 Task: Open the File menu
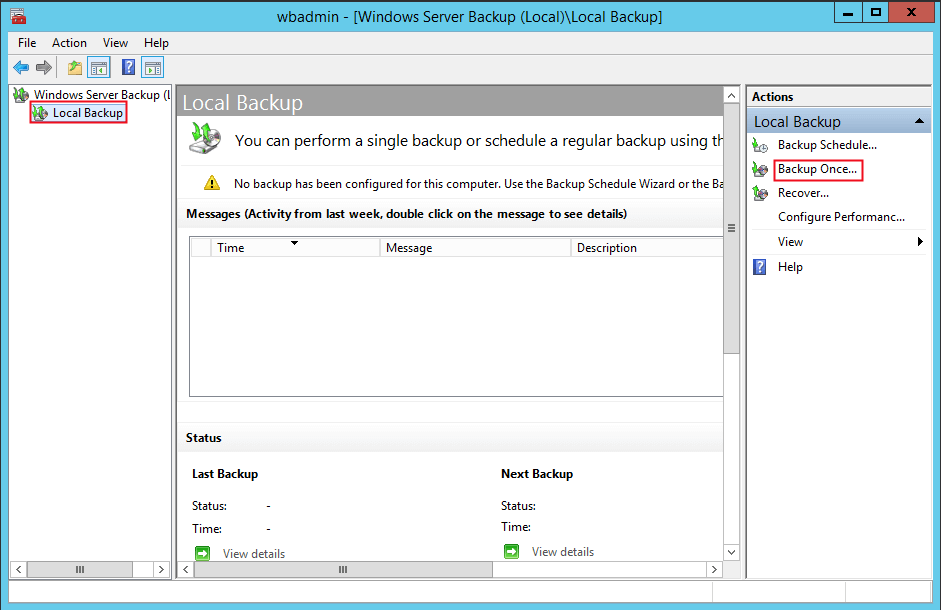27,43
